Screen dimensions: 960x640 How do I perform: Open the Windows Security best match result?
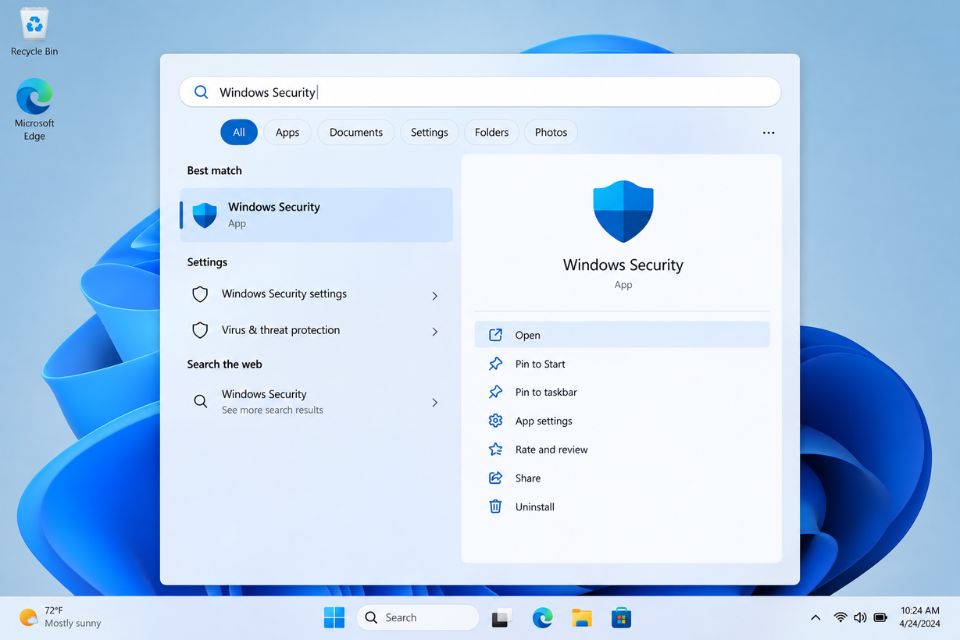click(316, 215)
